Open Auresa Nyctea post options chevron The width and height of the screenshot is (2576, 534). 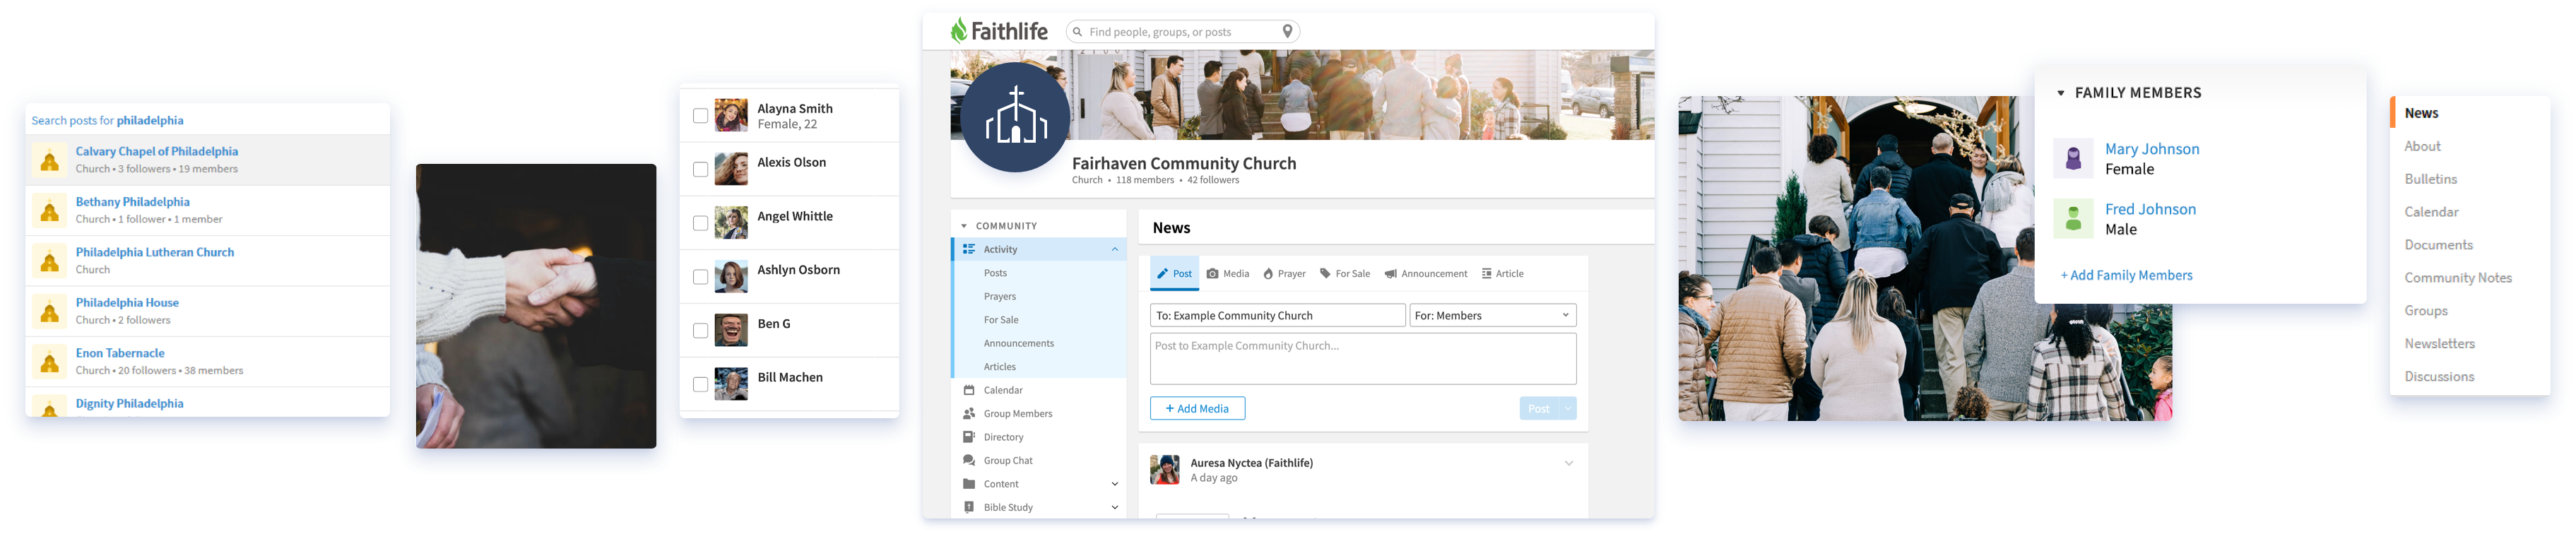[1568, 463]
